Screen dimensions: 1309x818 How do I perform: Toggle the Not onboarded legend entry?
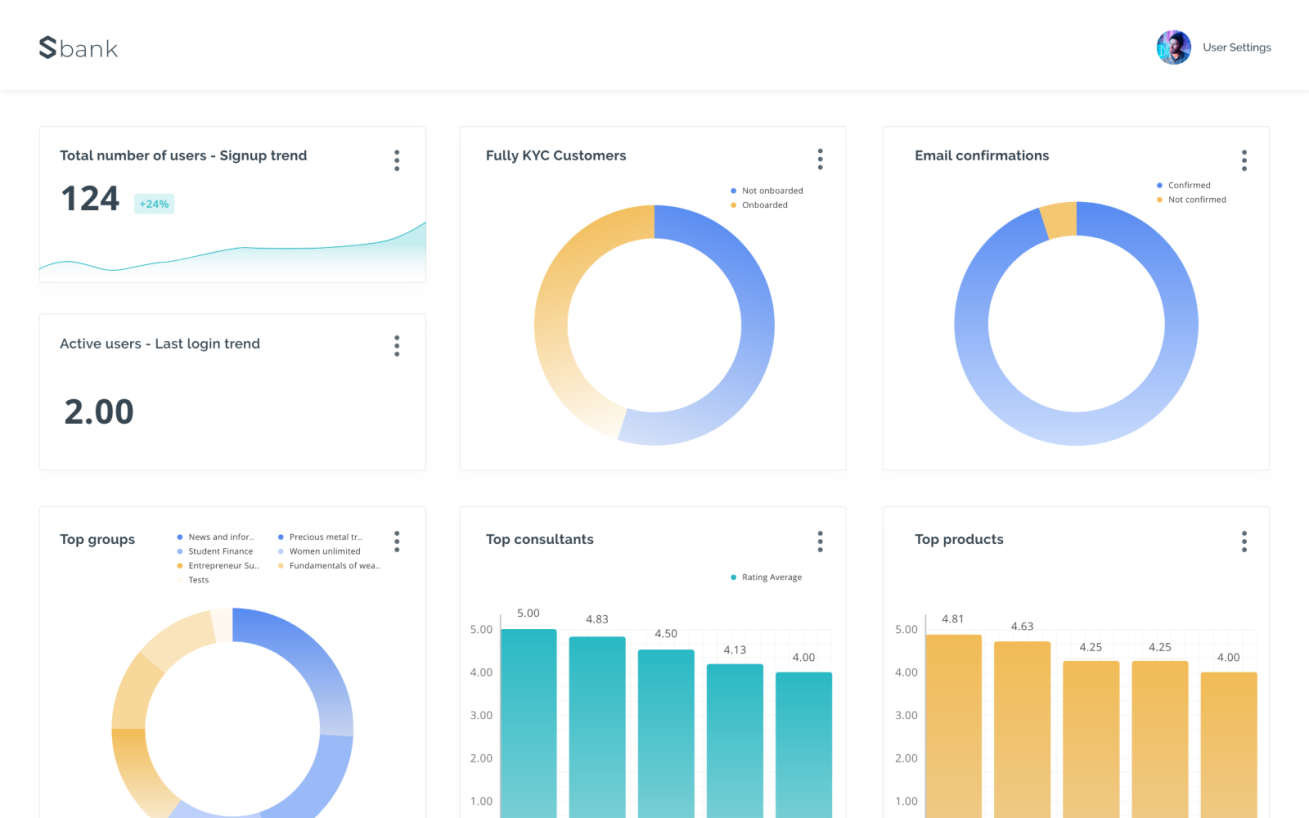coord(767,190)
